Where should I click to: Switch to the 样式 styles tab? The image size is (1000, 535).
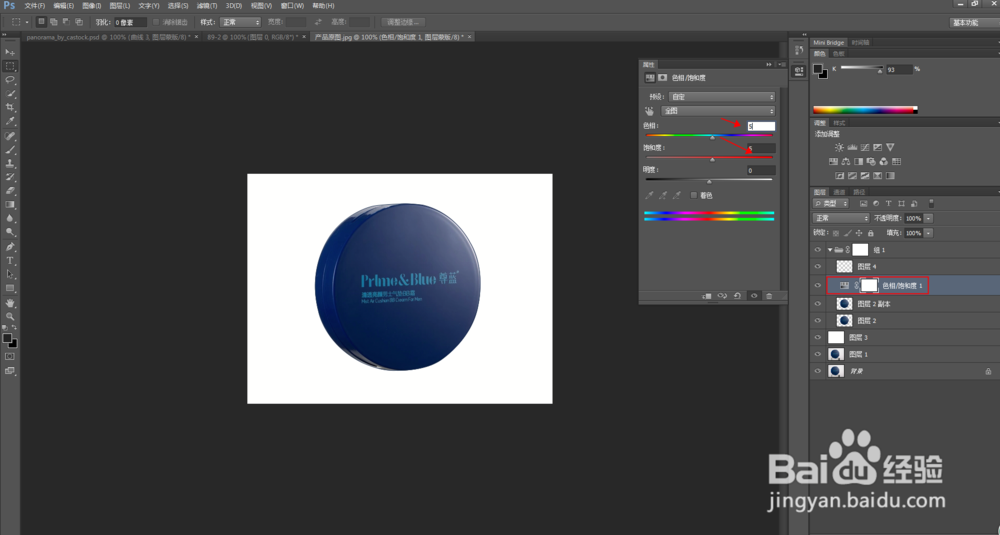coord(839,122)
